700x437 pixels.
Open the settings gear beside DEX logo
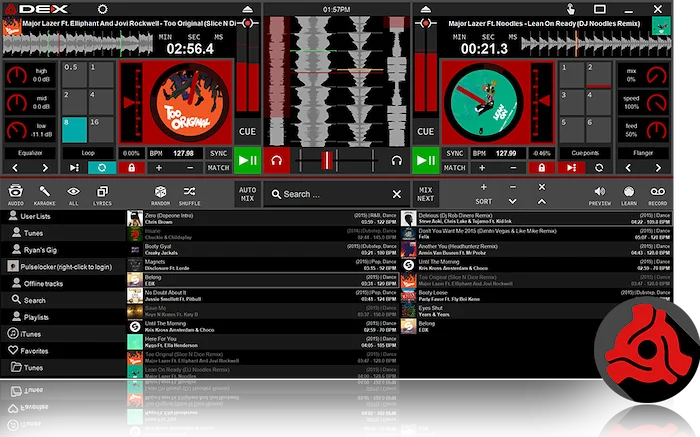[x=101, y=9]
